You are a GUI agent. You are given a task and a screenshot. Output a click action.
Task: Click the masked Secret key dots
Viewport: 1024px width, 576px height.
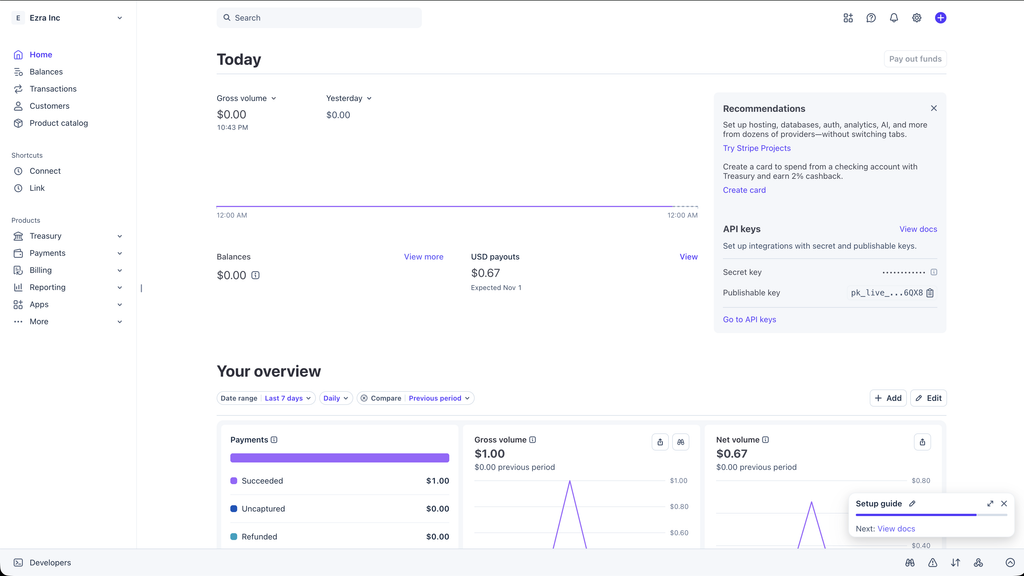point(904,272)
